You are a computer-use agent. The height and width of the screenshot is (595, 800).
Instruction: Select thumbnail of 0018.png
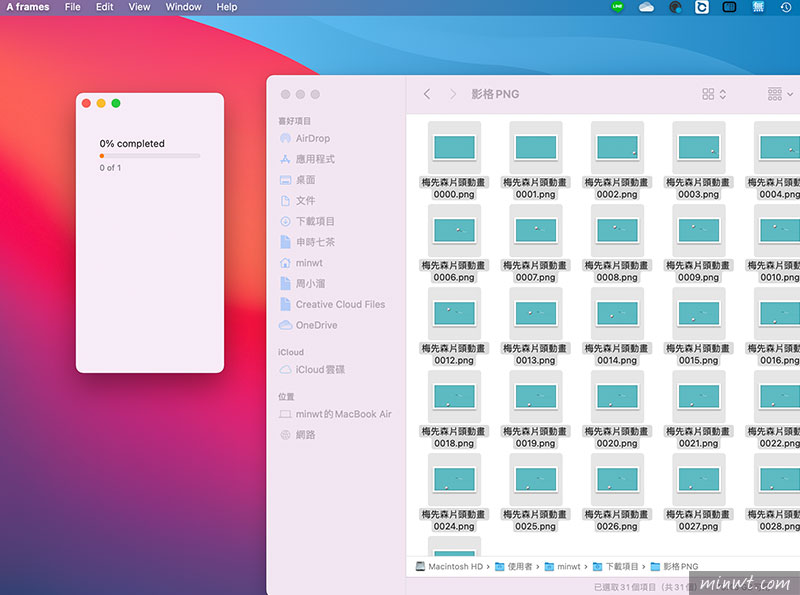coord(454,396)
